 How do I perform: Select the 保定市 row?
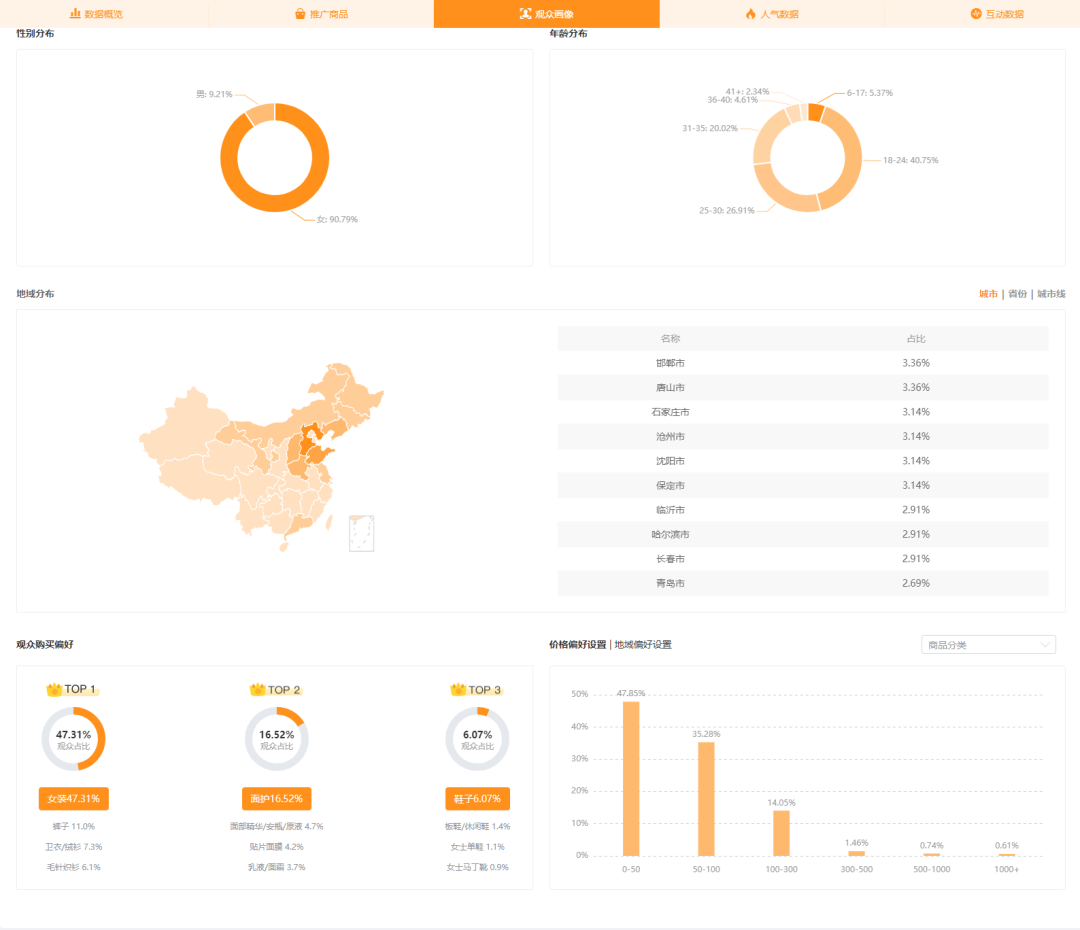(x=803, y=486)
